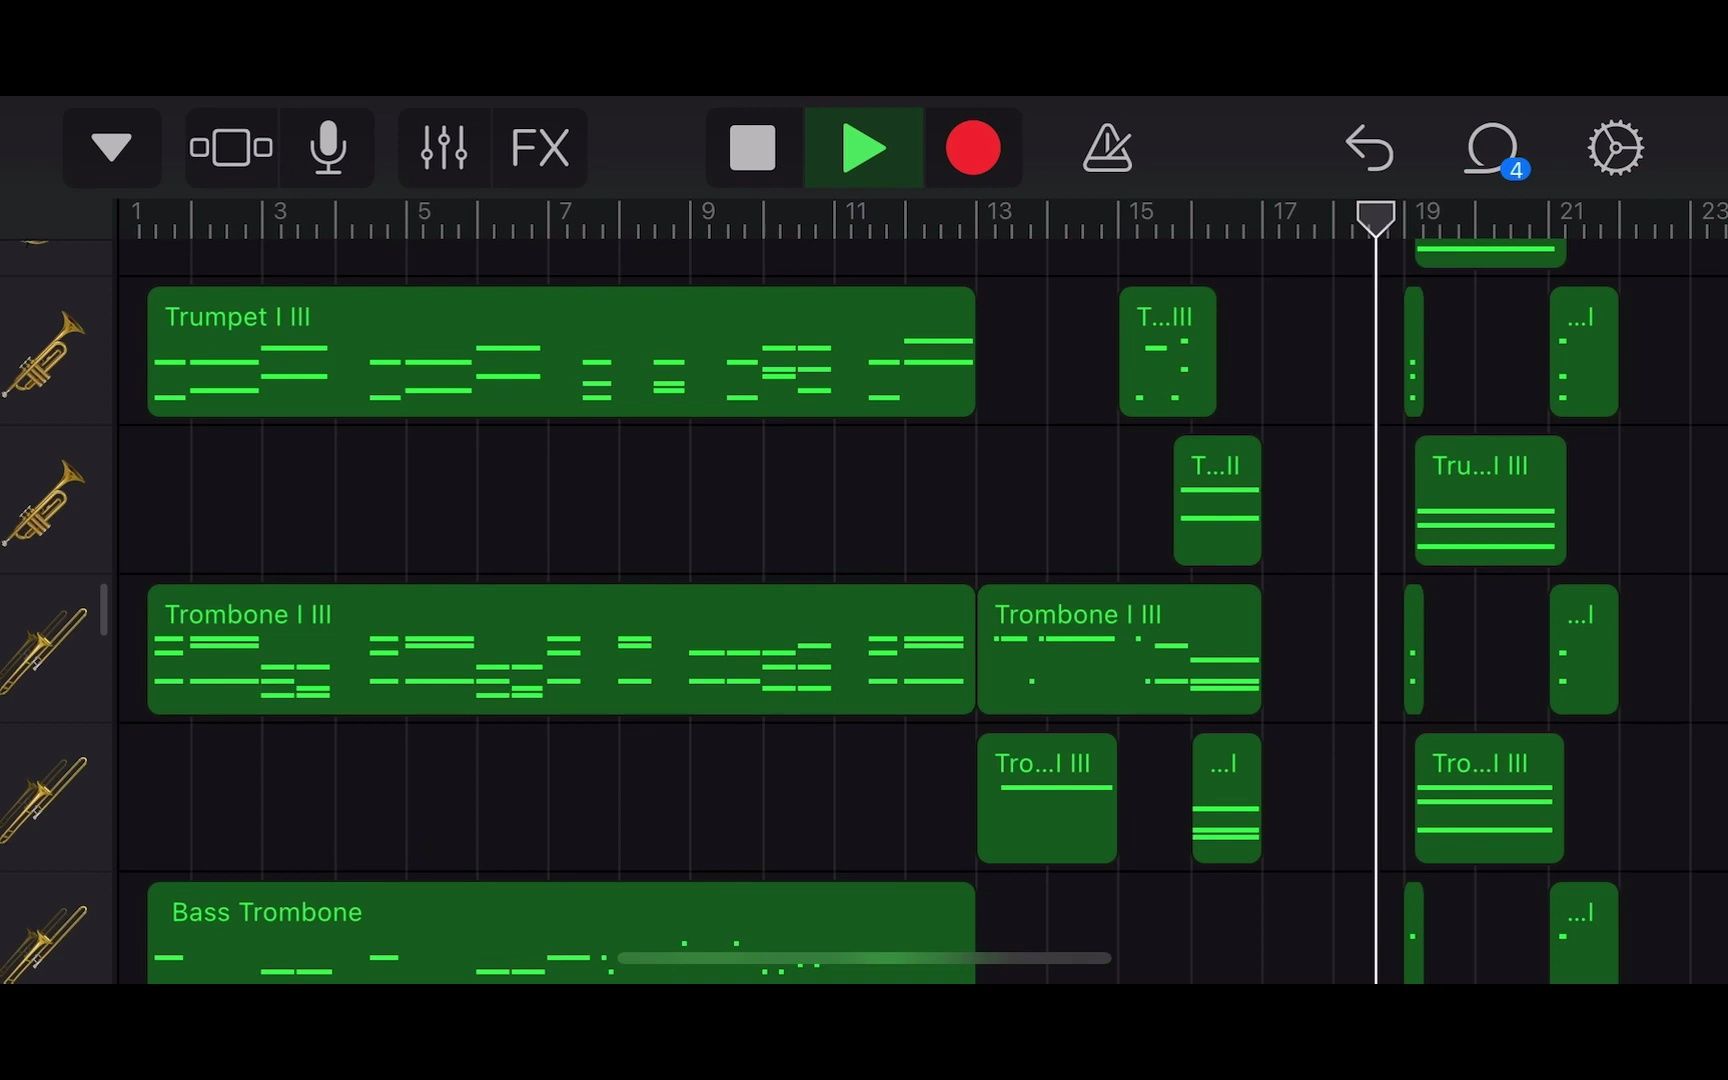1728x1080 pixels.
Task: Select the long Trumpet I III region
Action: point(561,352)
